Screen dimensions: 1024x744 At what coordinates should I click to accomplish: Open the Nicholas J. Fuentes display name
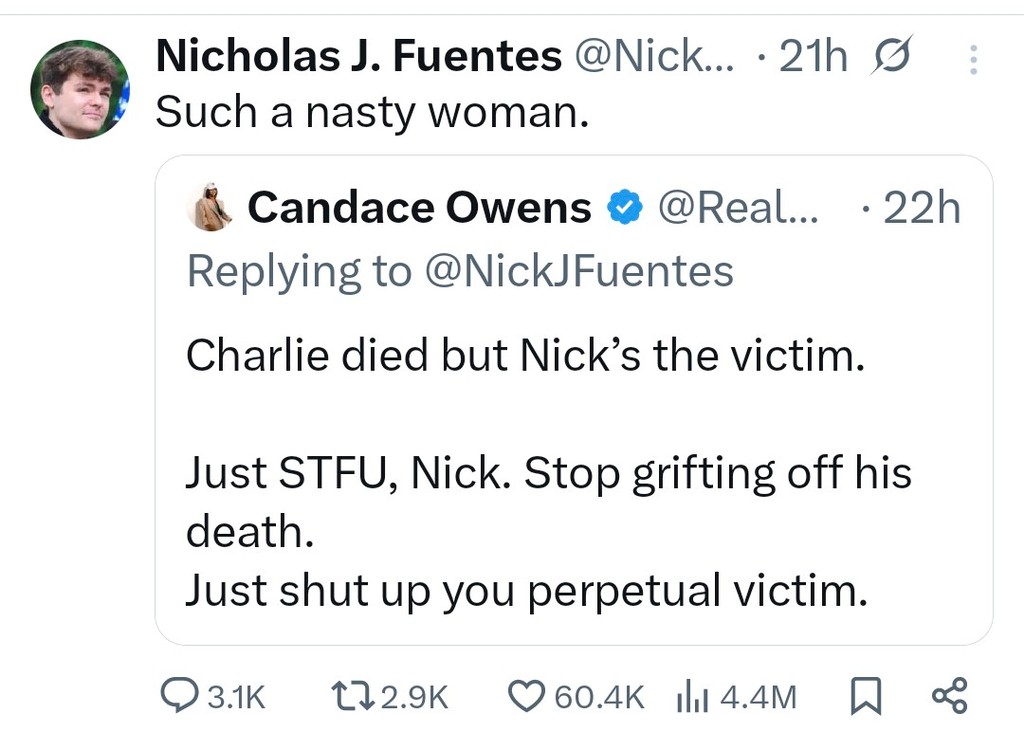point(358,58)
